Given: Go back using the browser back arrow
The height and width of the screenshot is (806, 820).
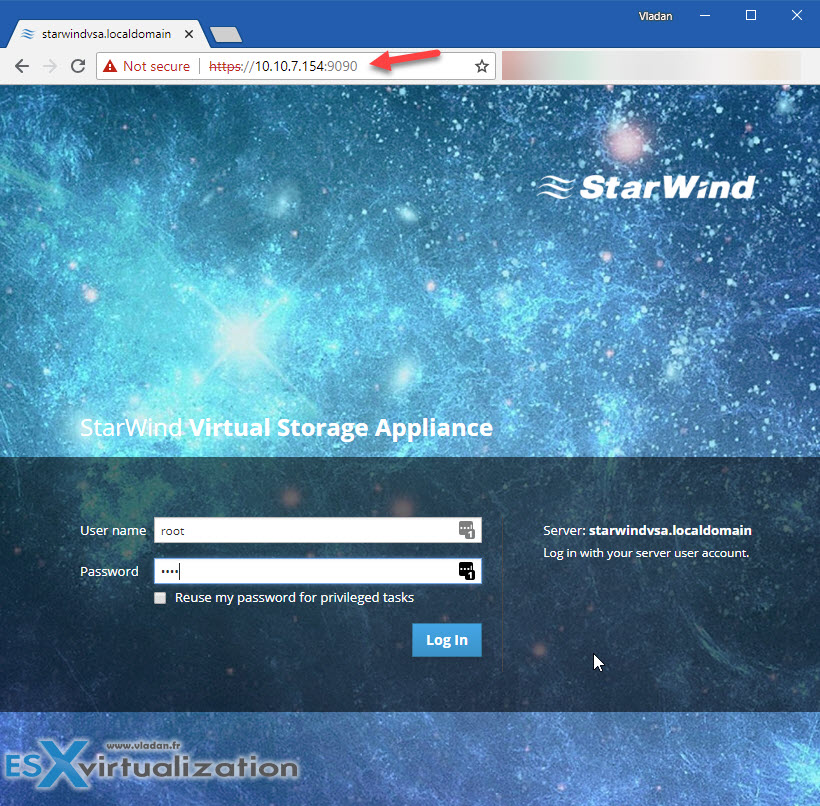Looking at the screenshot, I should click(x=22, y=66).
